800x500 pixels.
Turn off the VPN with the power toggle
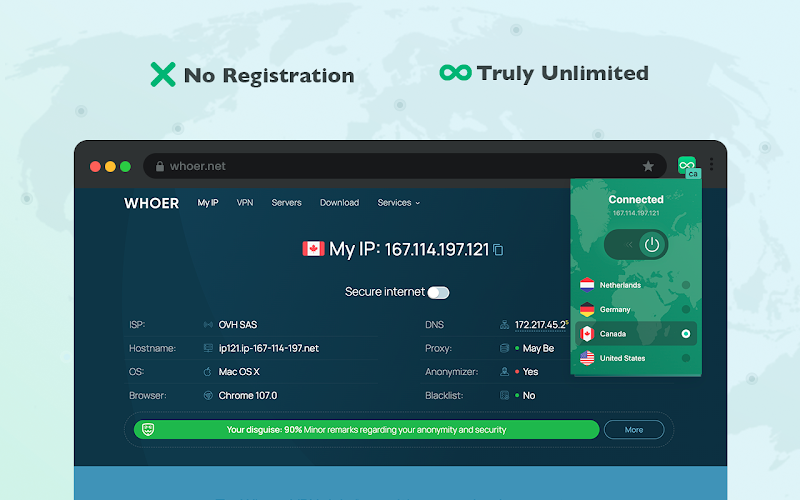pos(636,245)
